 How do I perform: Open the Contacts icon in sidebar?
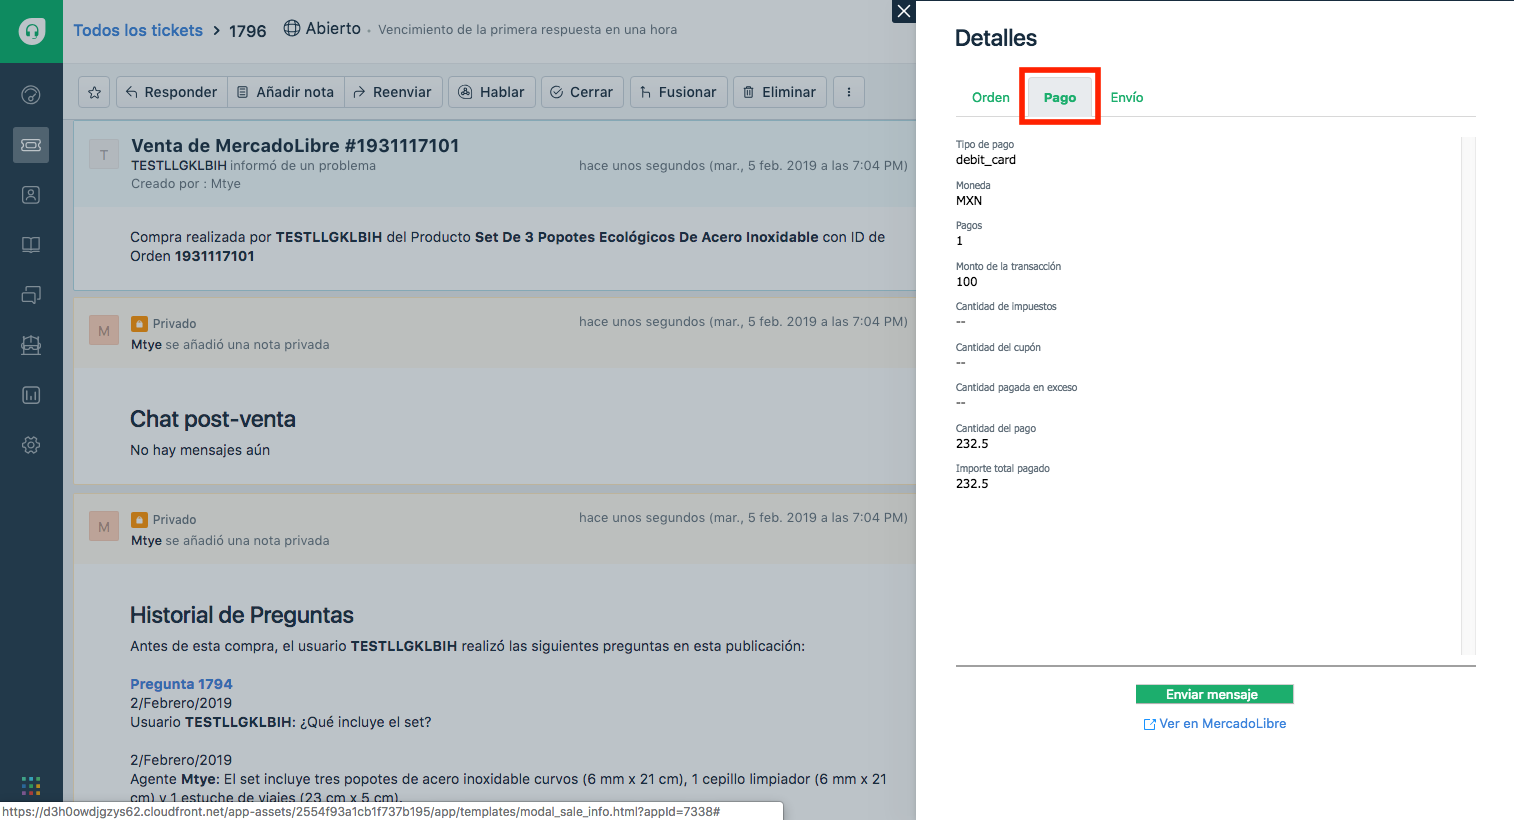point(31,195)
